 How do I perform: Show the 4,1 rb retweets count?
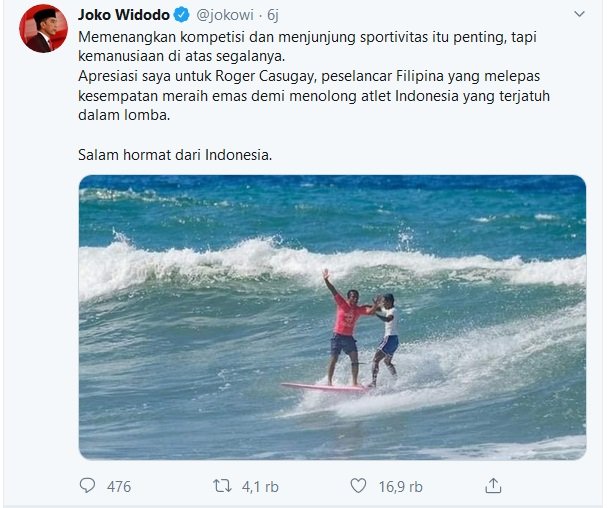pos(260,487)
